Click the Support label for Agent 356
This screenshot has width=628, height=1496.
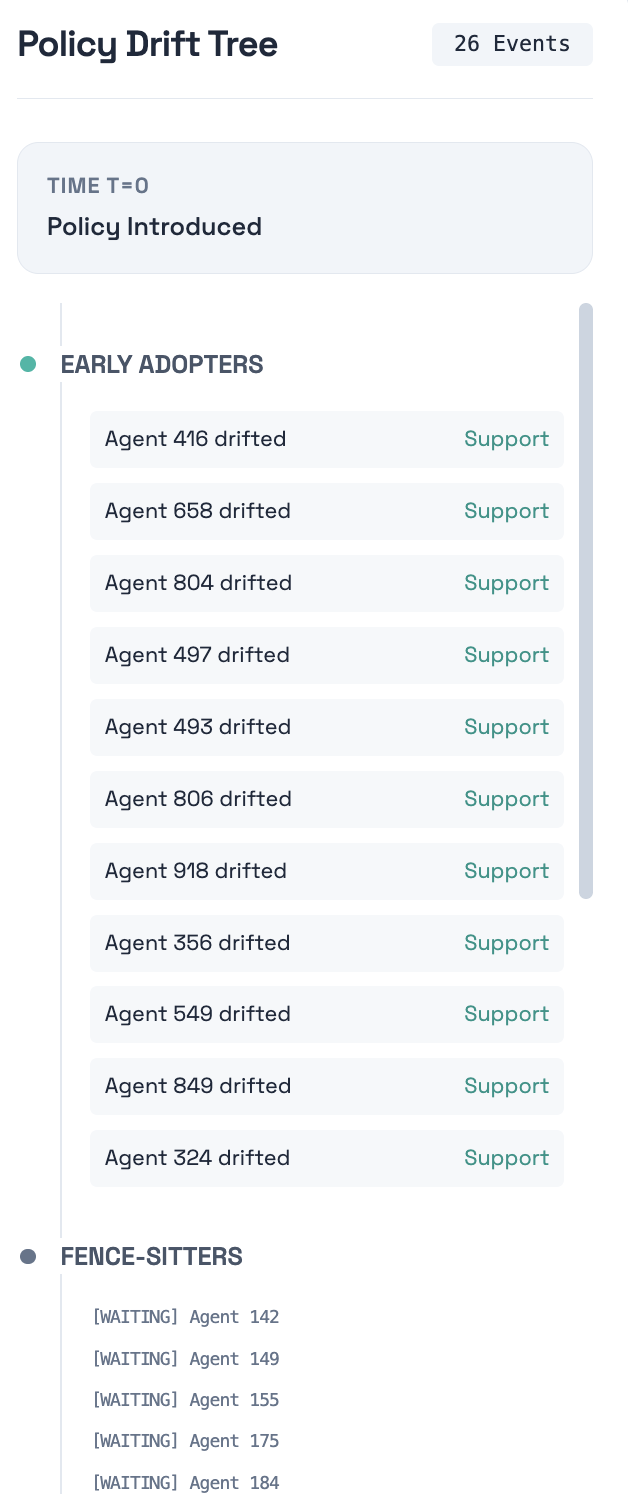pyautogui.click(x=506, y=943)
